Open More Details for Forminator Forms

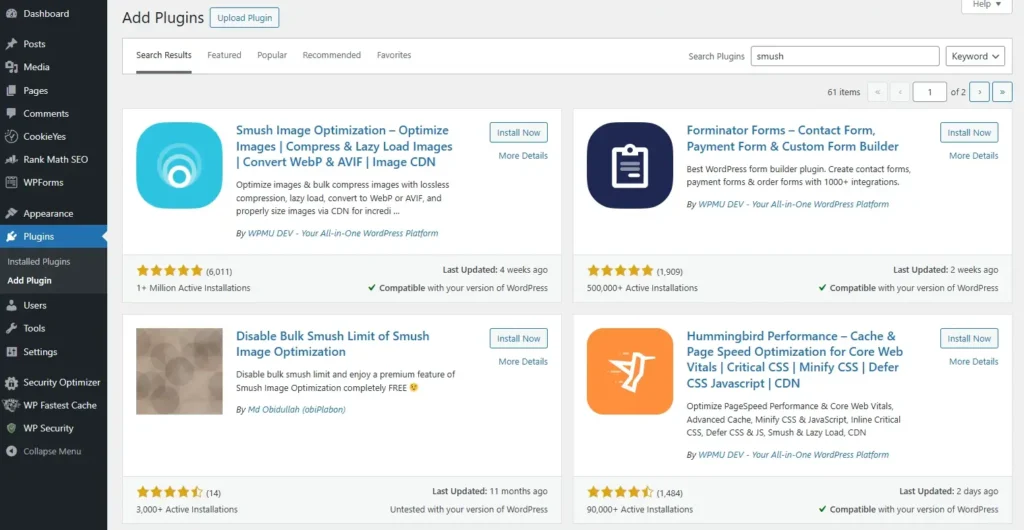[974, 156]
